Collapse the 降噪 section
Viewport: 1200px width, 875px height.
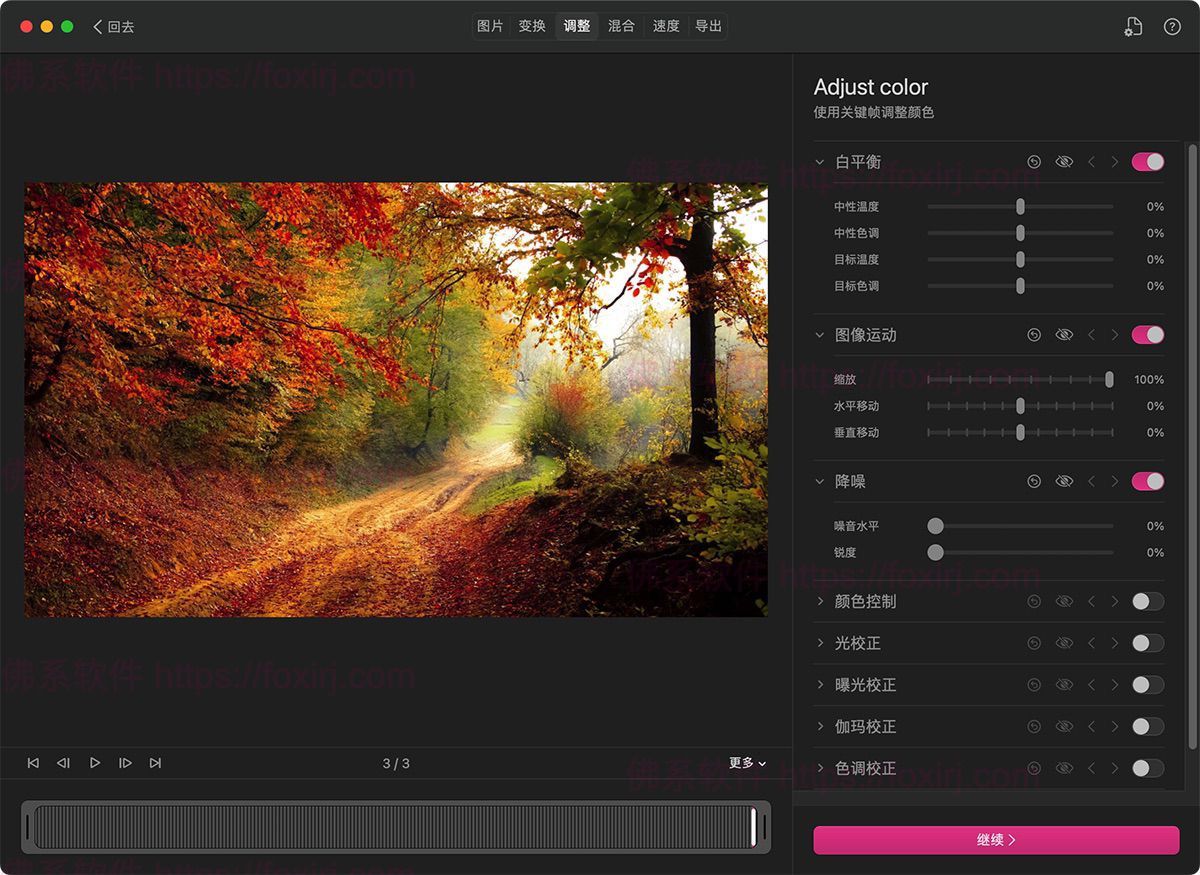click(x=819, y=481)
